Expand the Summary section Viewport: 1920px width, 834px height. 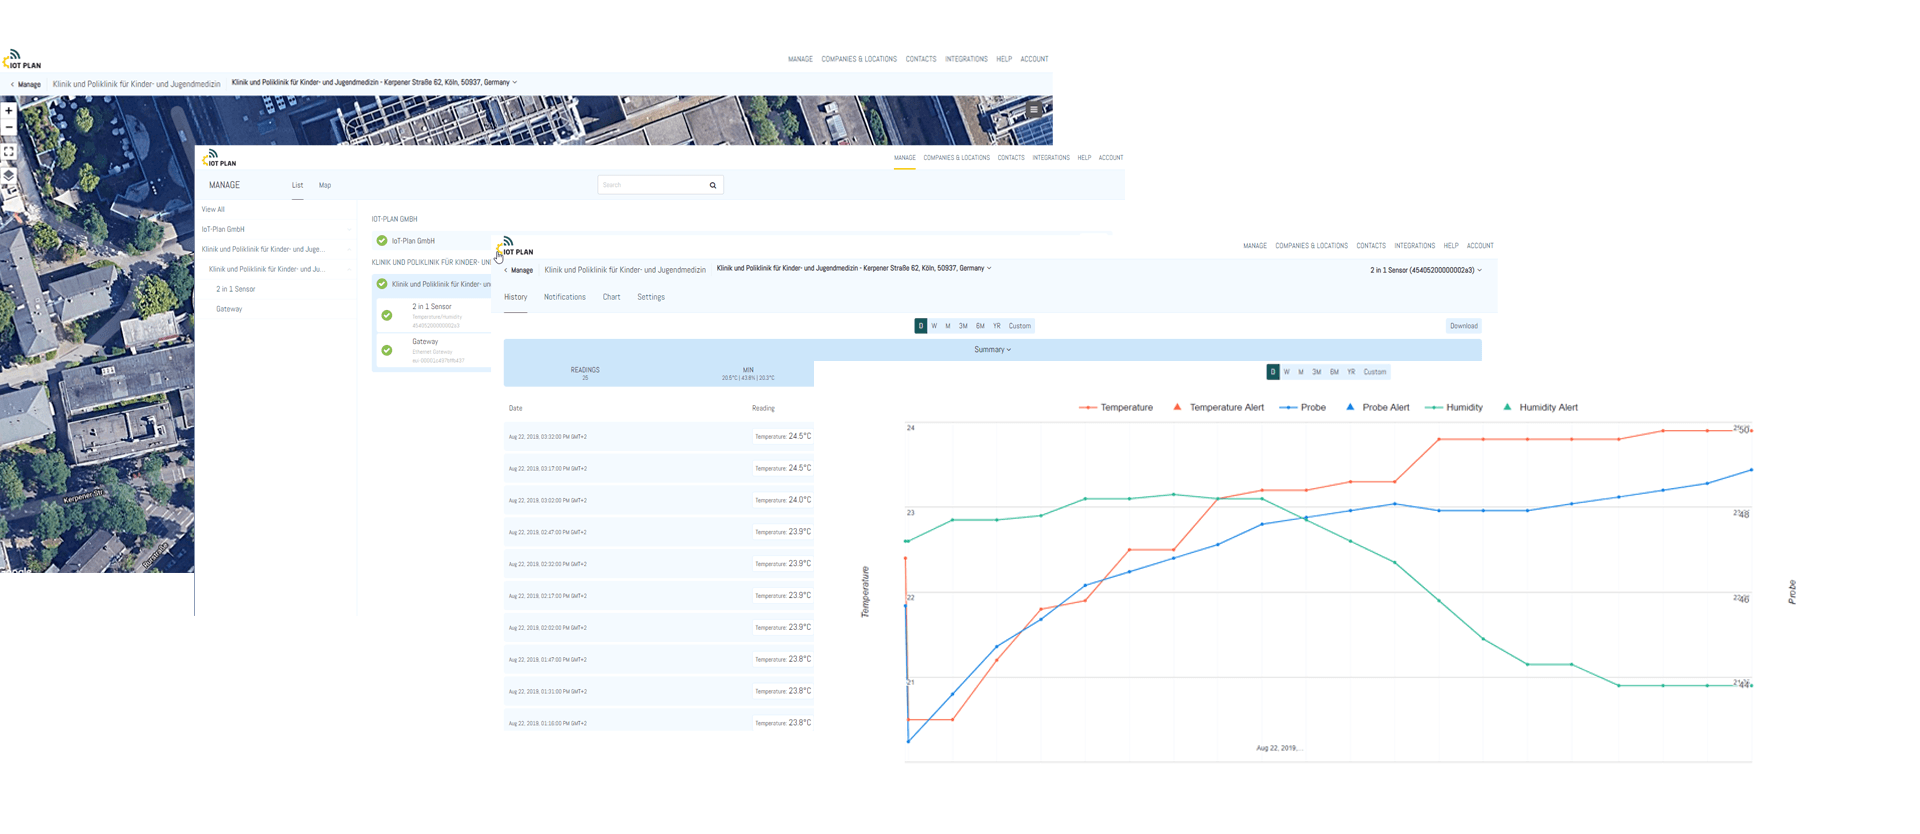993,349
